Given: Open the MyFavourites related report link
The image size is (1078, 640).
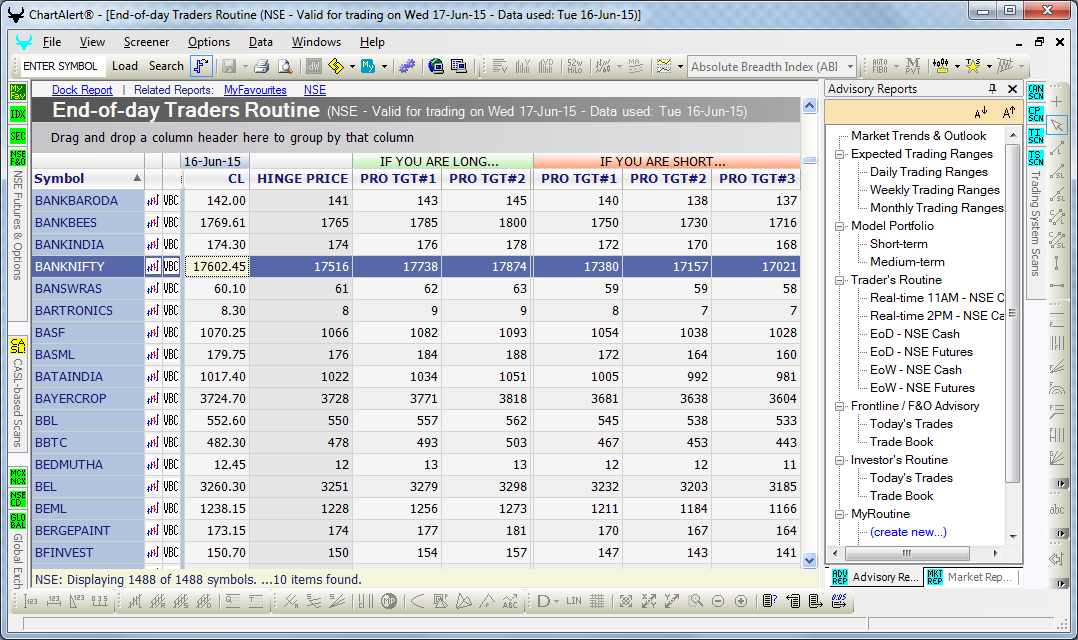Looking at the screenshot, I should [x=255, y=90].
